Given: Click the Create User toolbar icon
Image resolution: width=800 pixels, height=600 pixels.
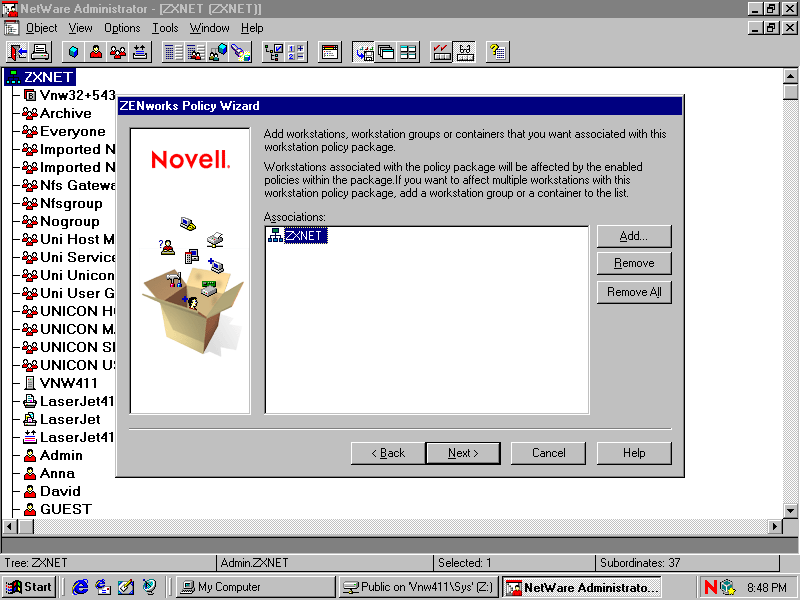Looking at the screenshot, I should pyautogui.click(x=96, y=52).
